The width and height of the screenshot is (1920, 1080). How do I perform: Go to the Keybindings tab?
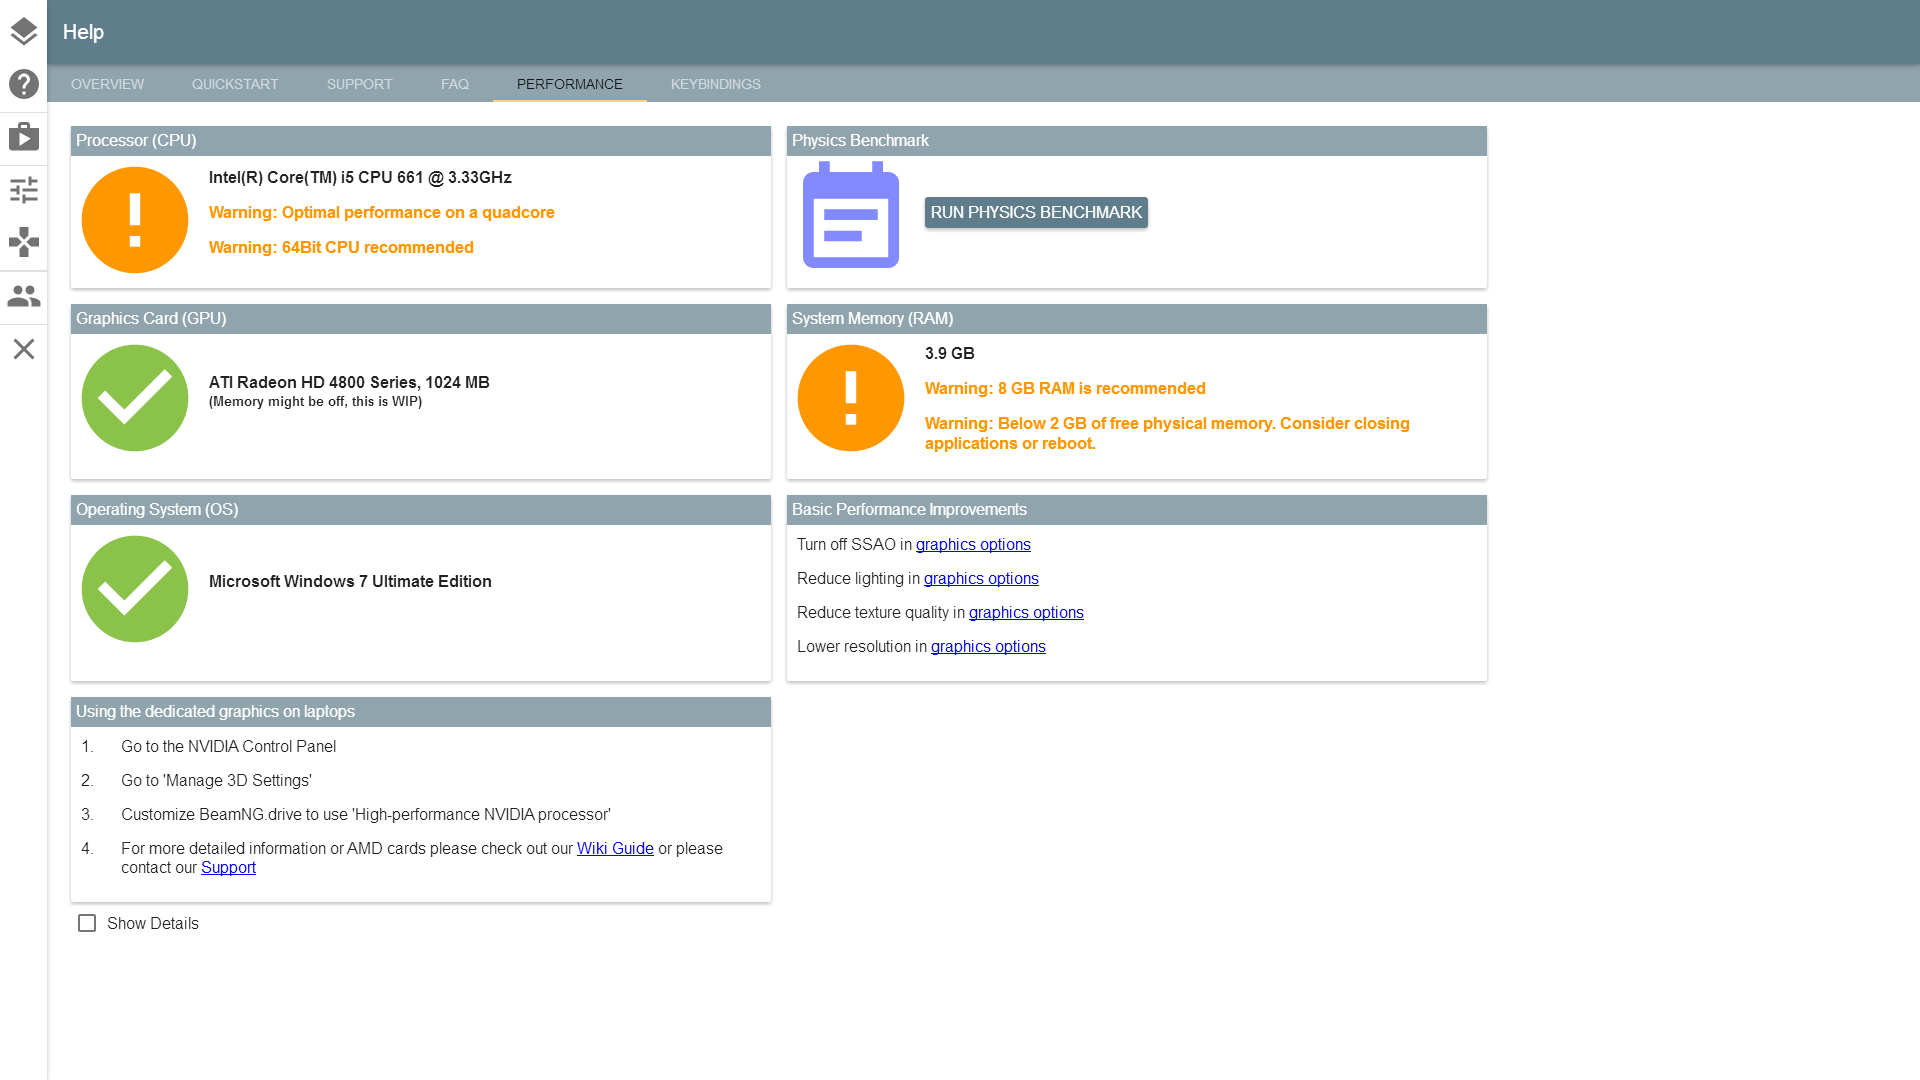tap(715, 84)
